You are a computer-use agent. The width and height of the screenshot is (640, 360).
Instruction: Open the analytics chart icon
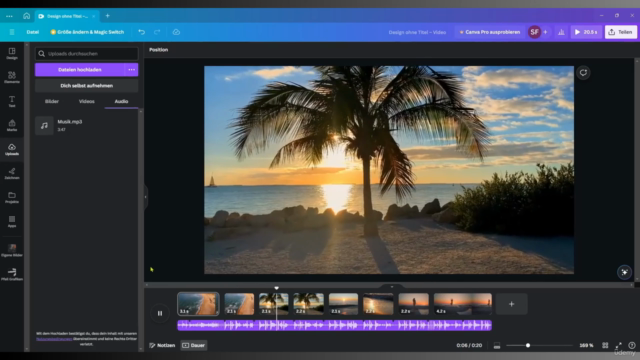[561, 32]
